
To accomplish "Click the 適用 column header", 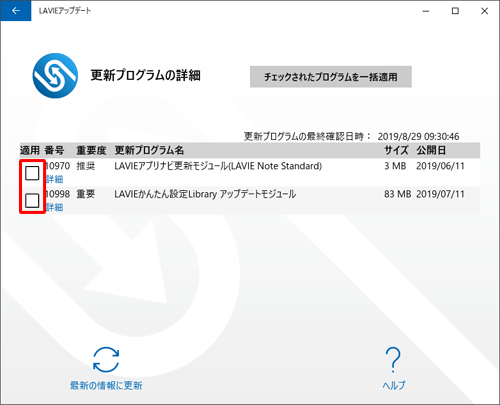I will 30,150.
